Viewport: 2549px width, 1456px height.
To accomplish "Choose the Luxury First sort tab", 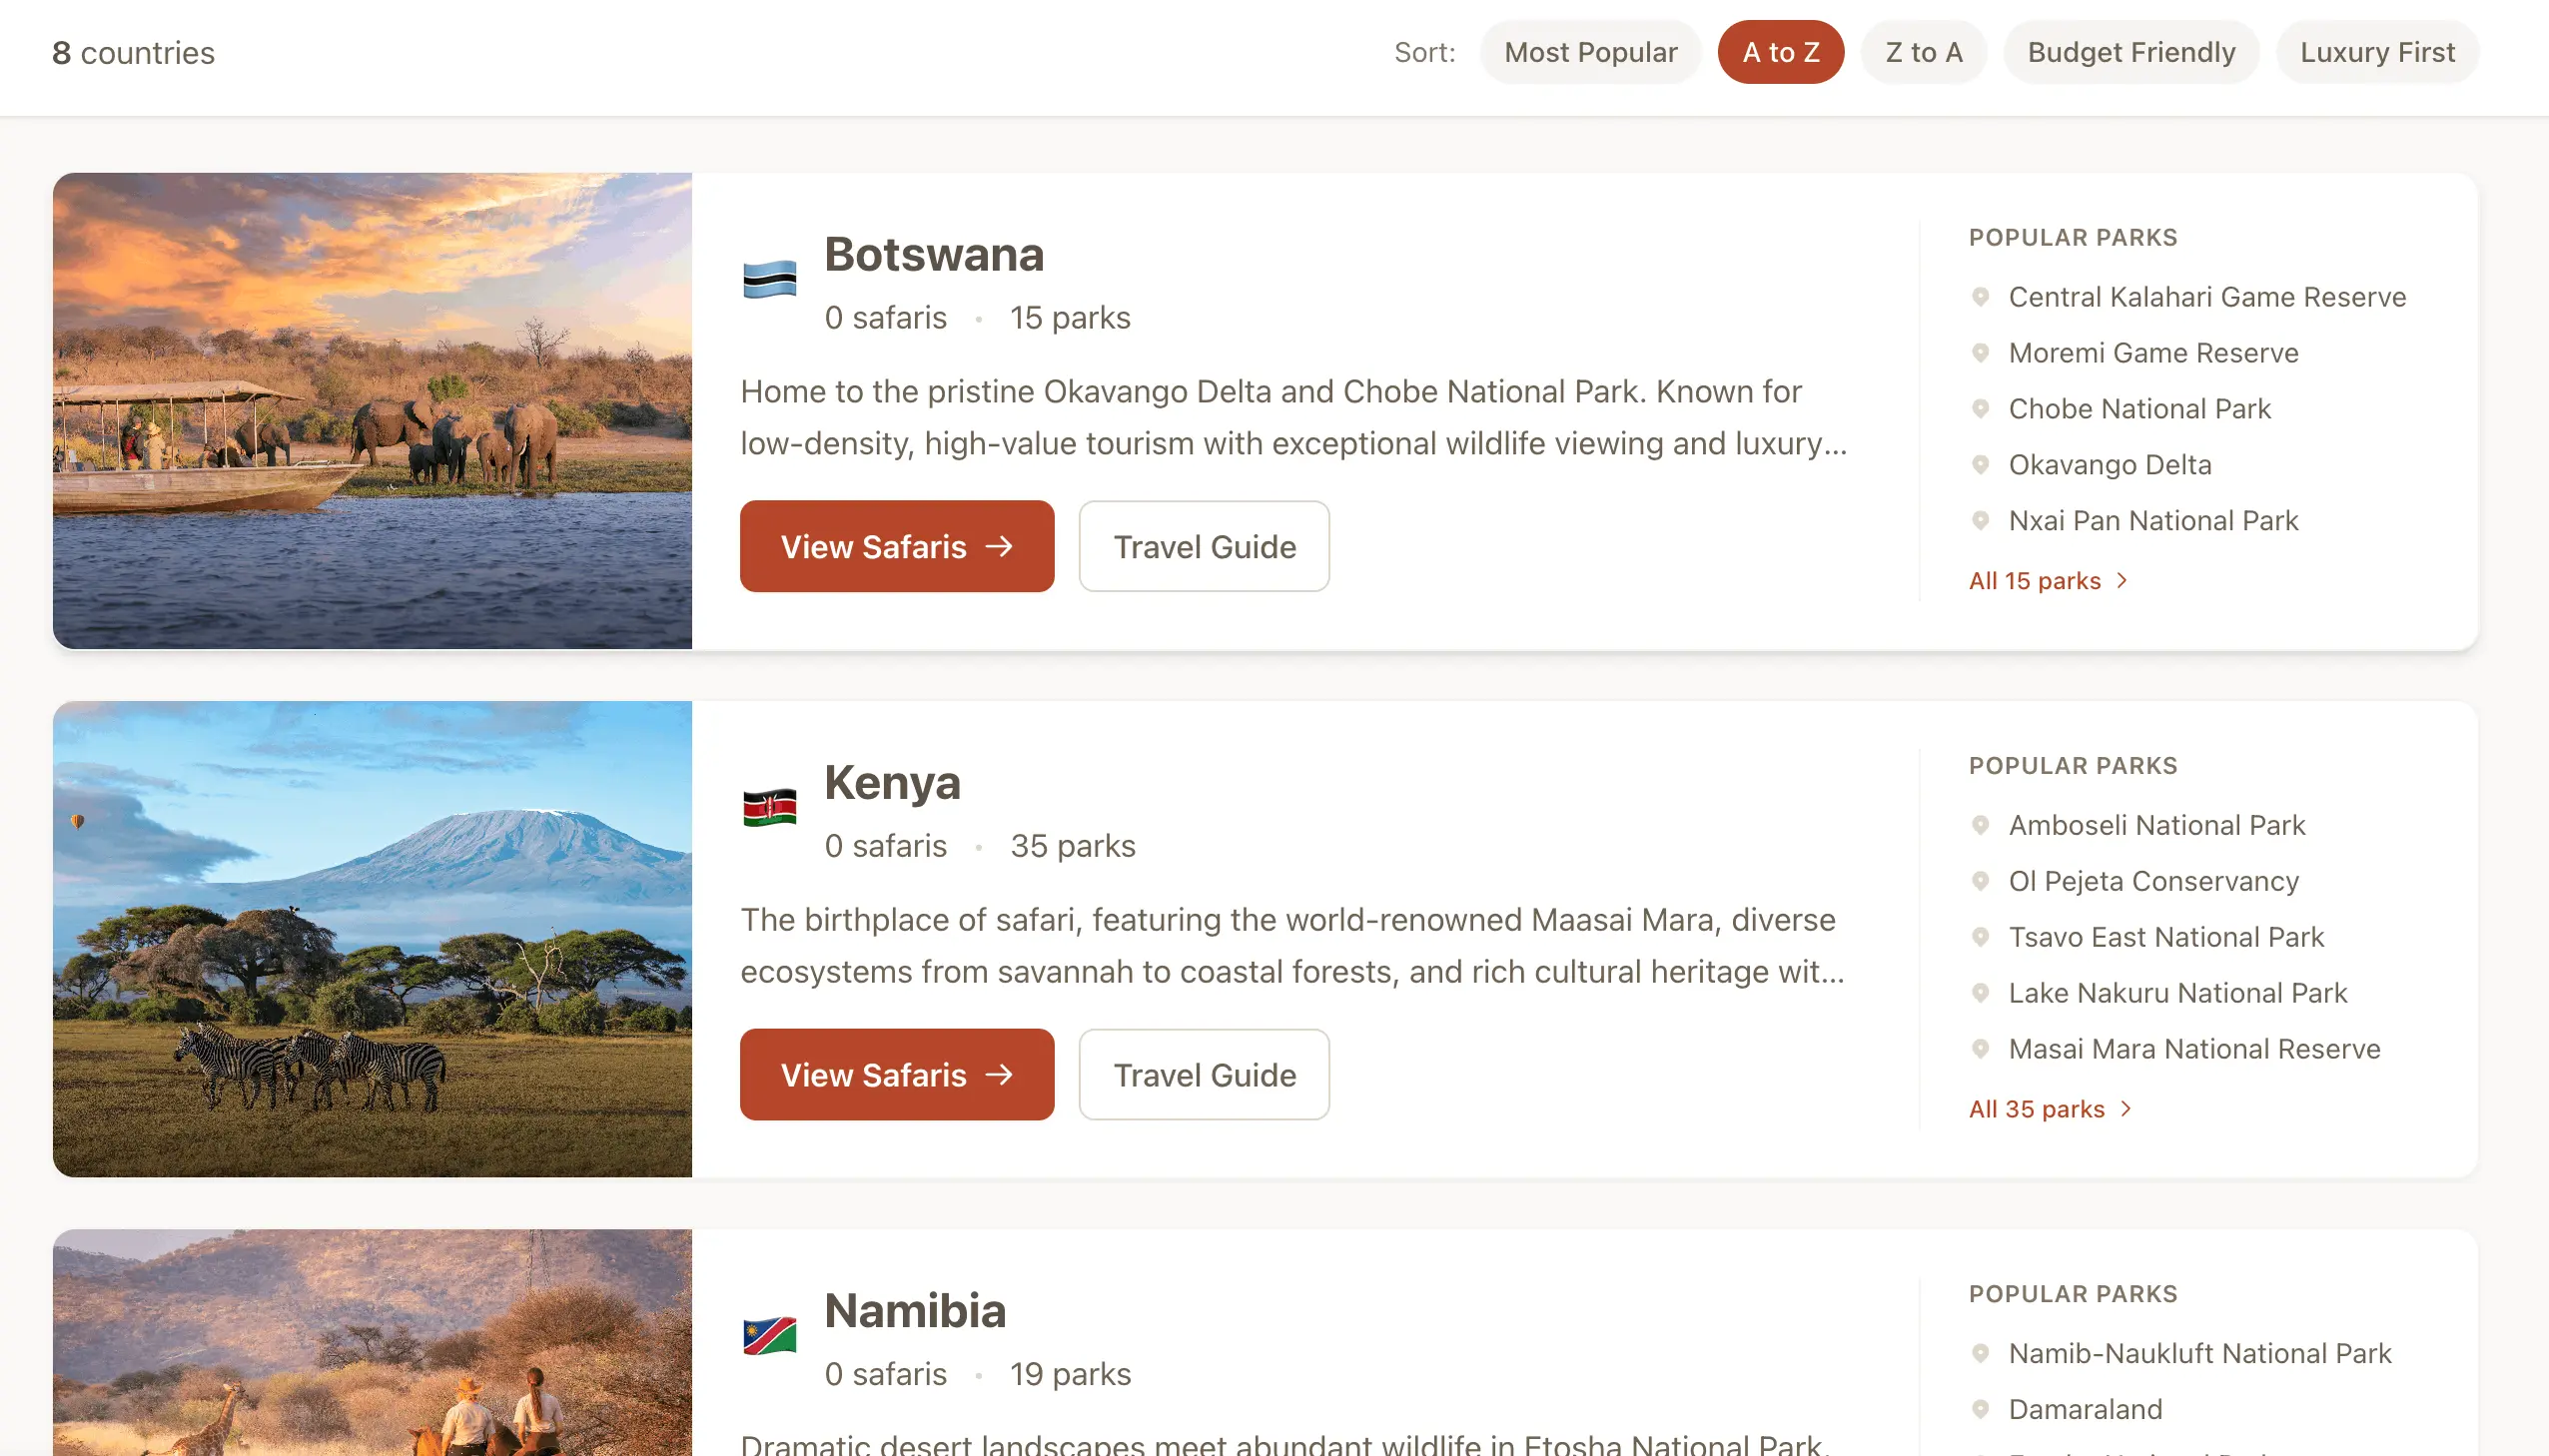I will point(2377,52).
